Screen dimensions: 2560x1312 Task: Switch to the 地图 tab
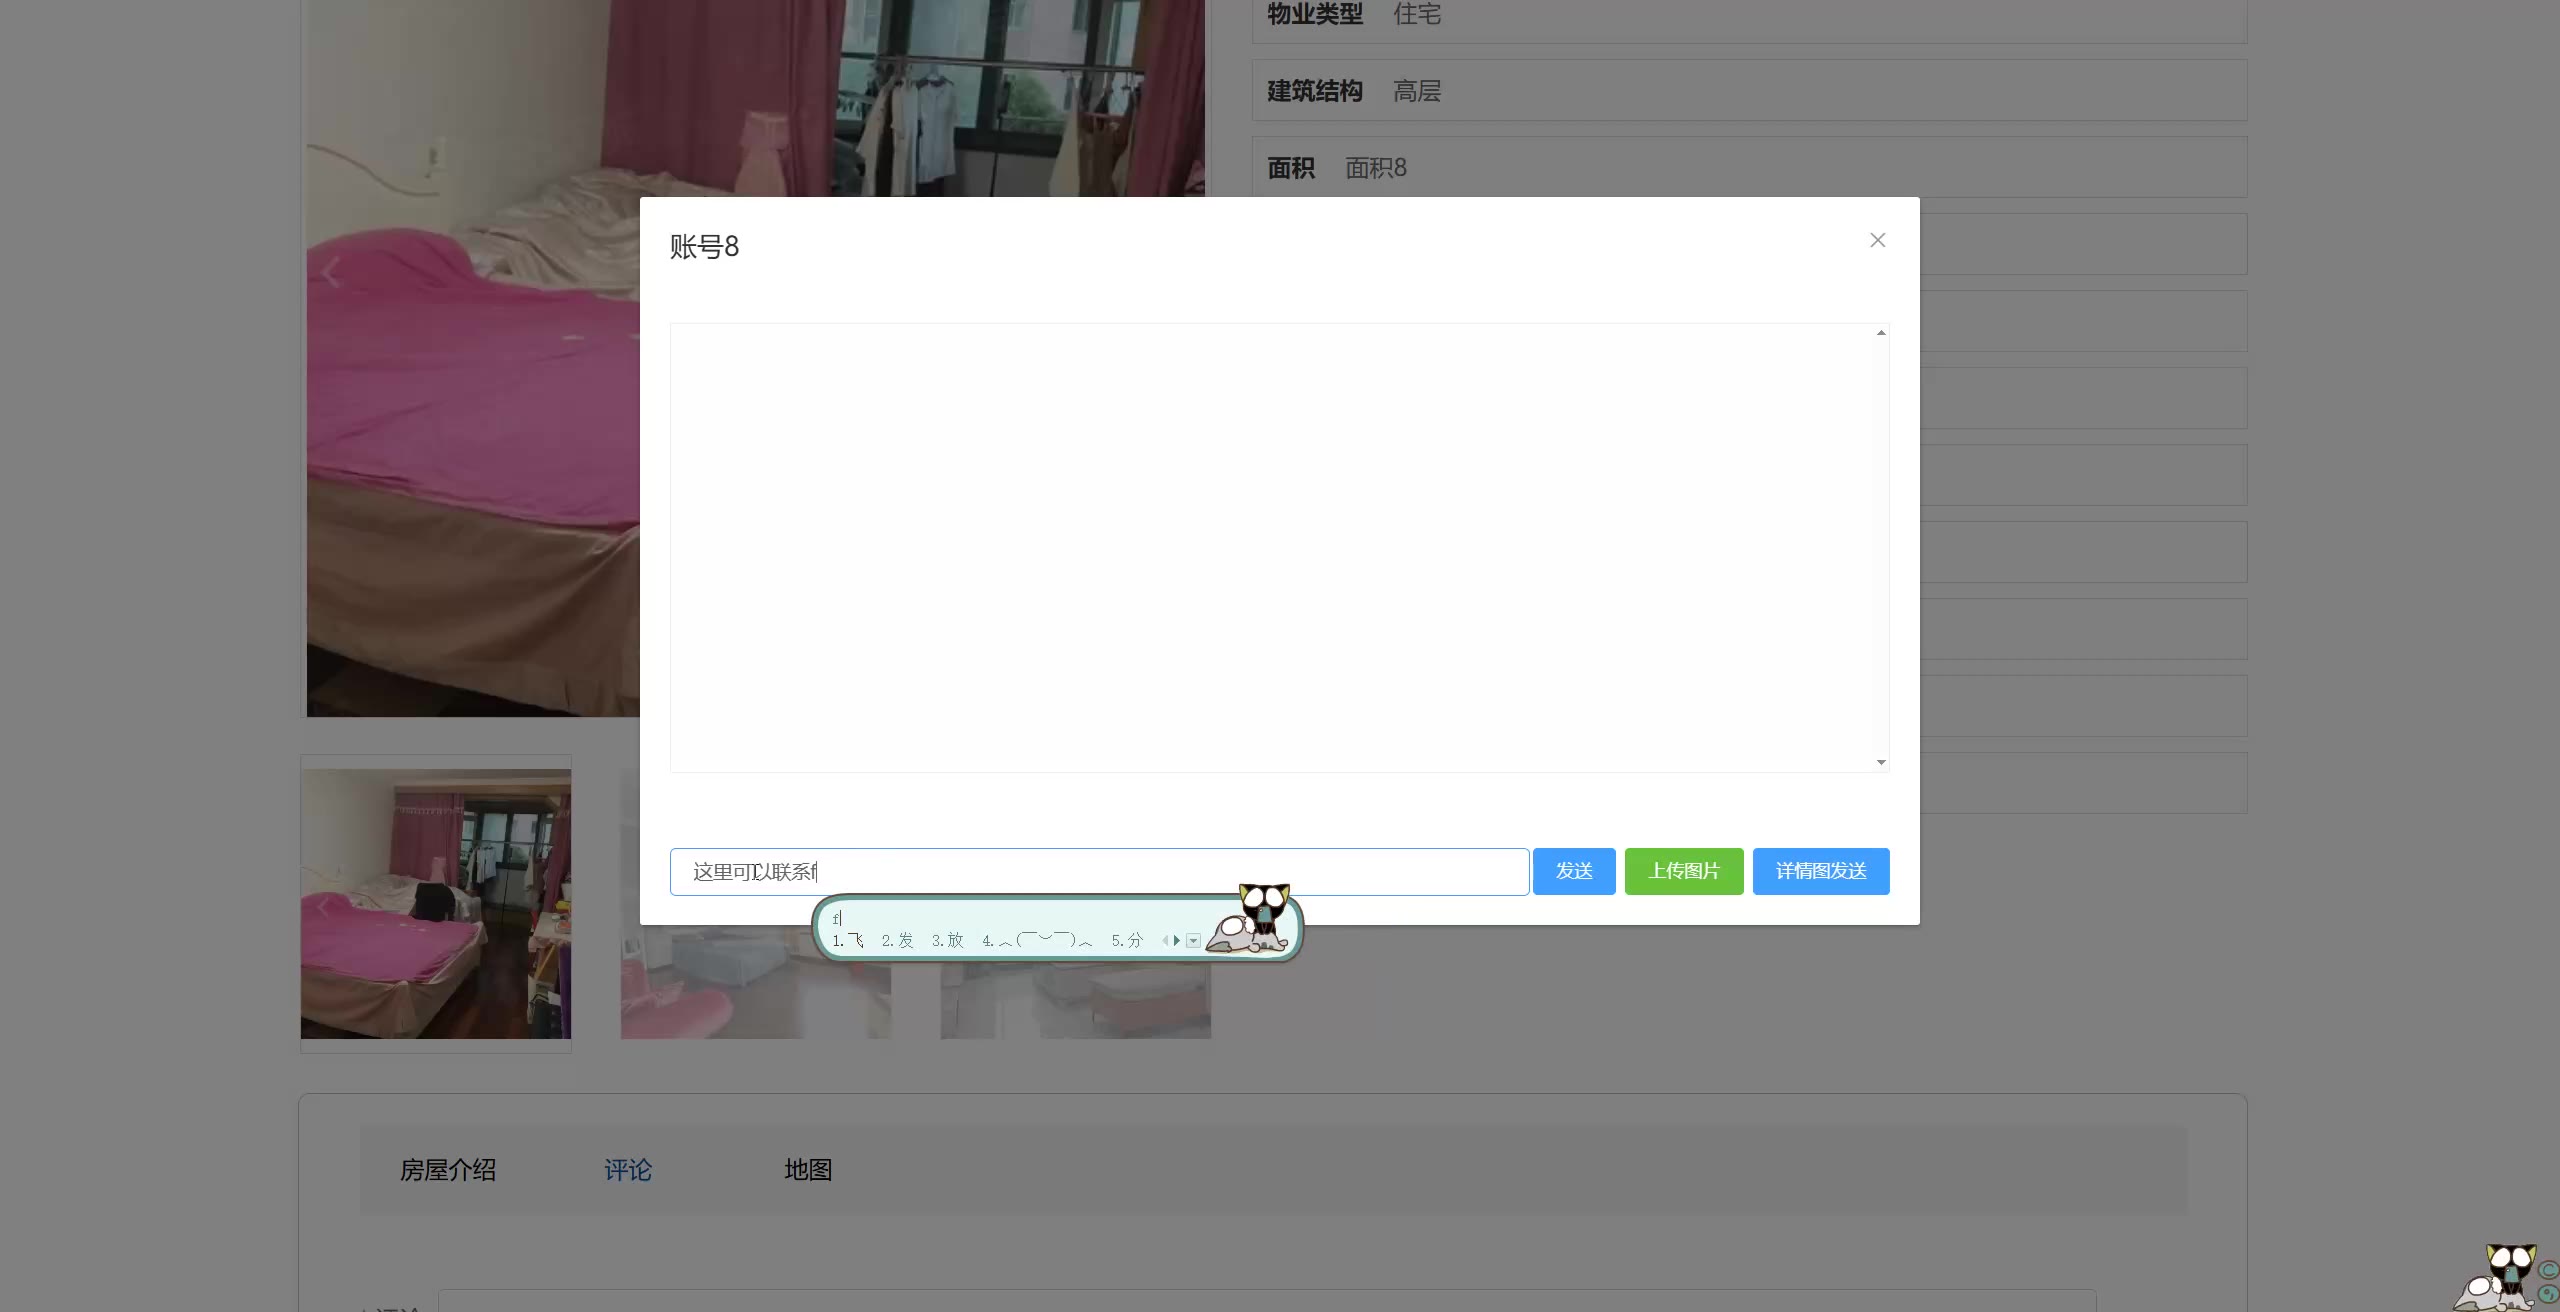click(x=808, y=1170)
